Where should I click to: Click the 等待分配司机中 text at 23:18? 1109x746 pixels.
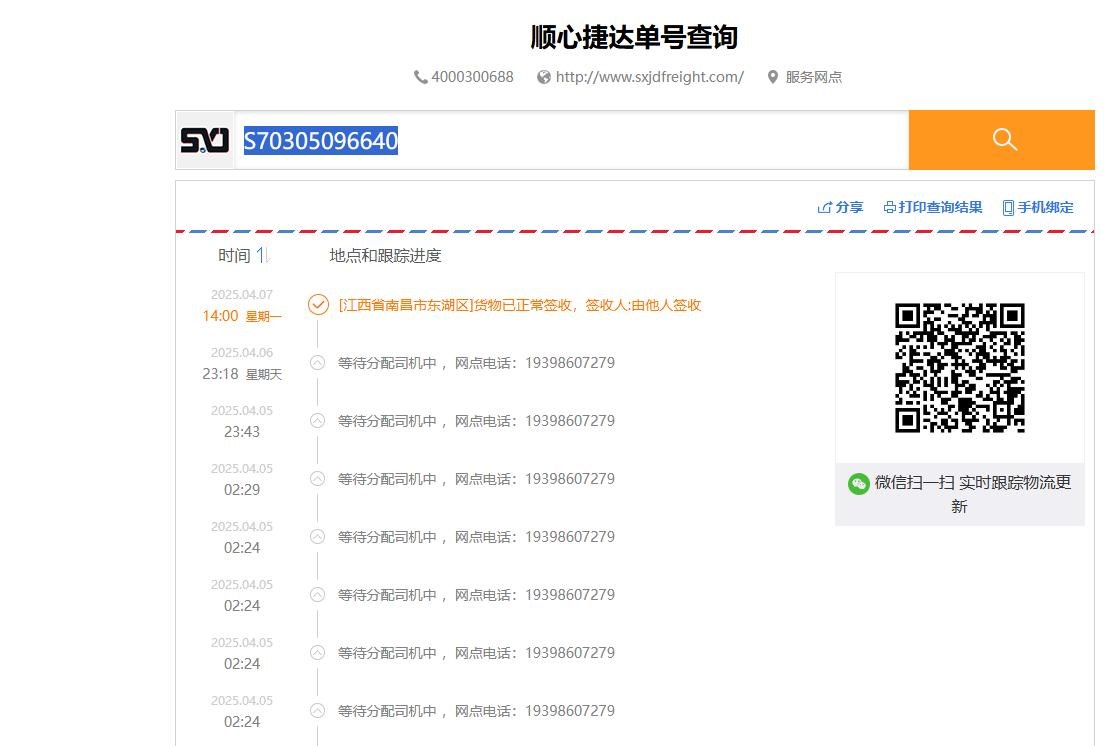pyautogui.click(x=387, y=363)
